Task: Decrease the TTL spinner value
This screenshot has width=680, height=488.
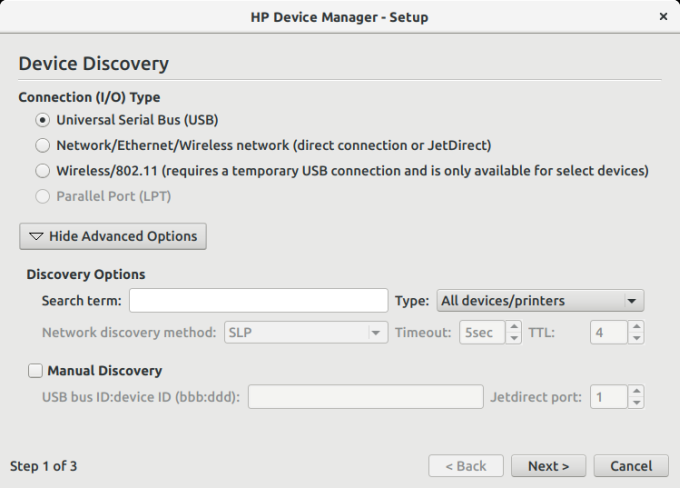Action: click(x=637, y=338)
